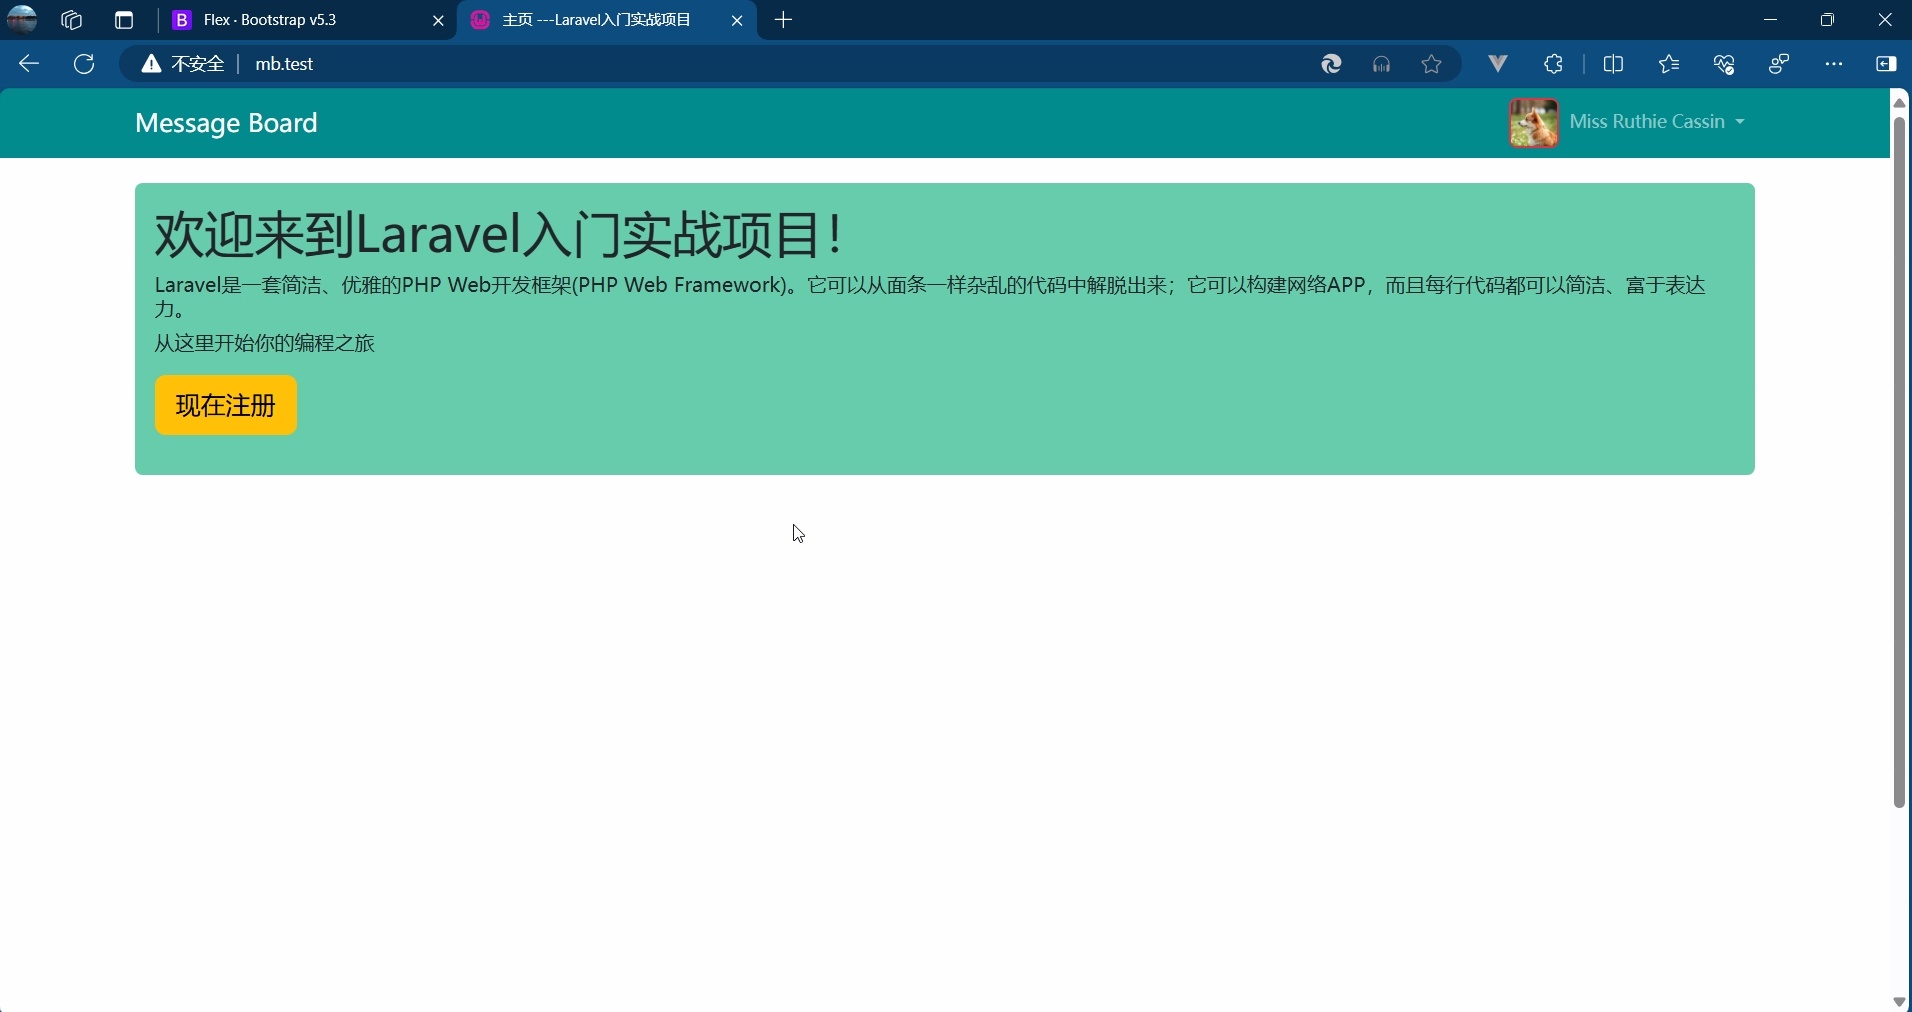Open tab workspaces icon
Viewport: 1912px width, 1012px height.
(71, 20)
